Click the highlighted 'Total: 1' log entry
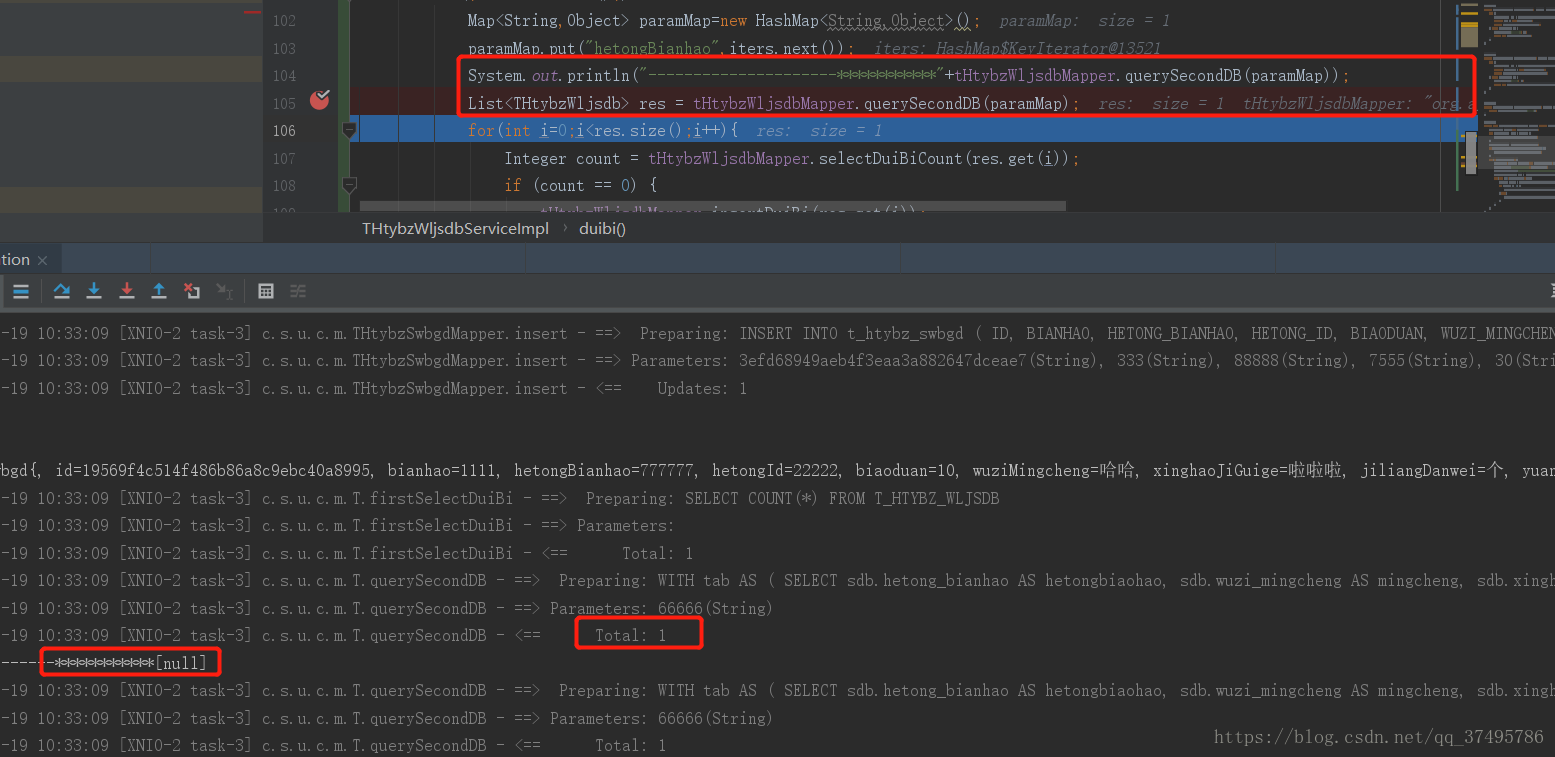1555x757 pixels. point(638,634)
